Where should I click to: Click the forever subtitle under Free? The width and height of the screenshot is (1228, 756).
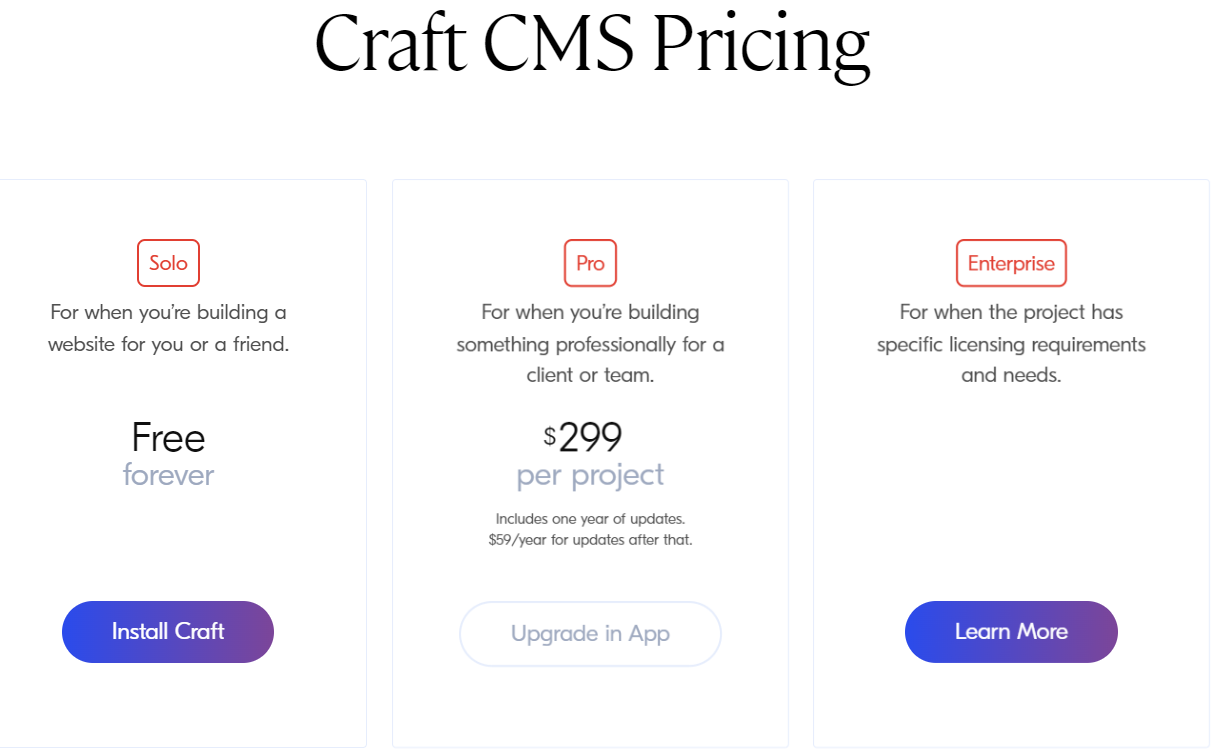[x=168, y=476]
